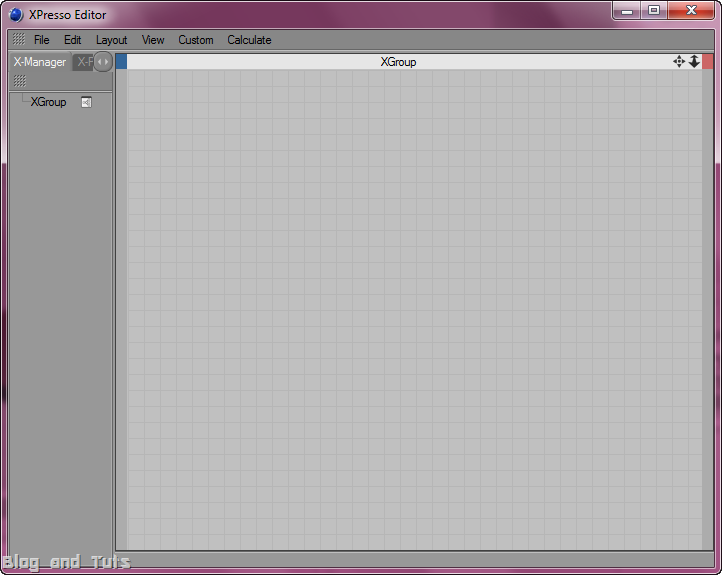The height and width of the screenshot is (575, 722).
Task: Click the move/pan icon in XGroup header
Action: 679,61
